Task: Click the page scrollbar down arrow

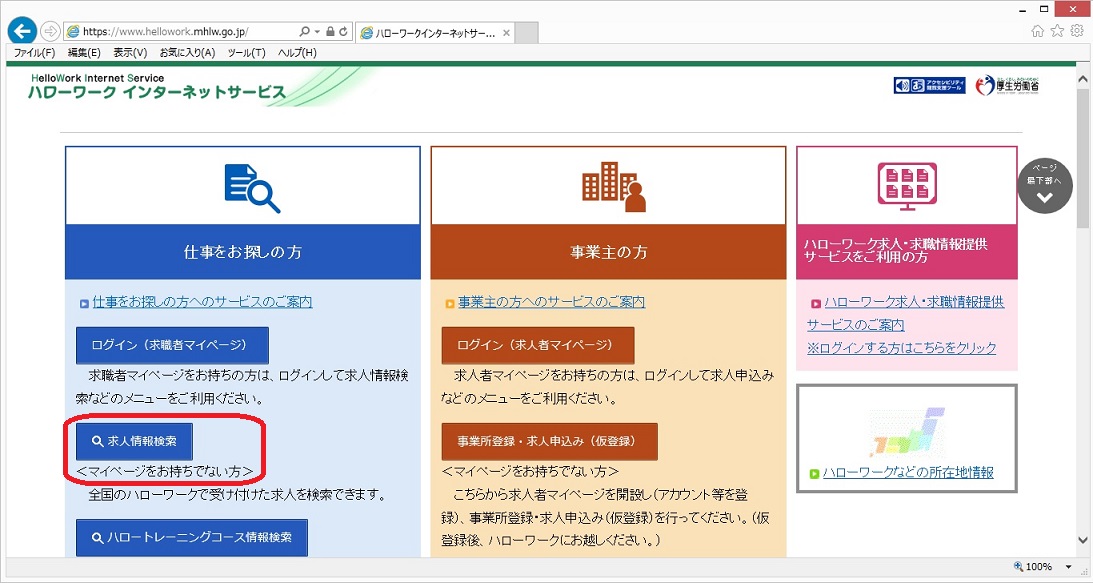Action: coord(1083,540)
